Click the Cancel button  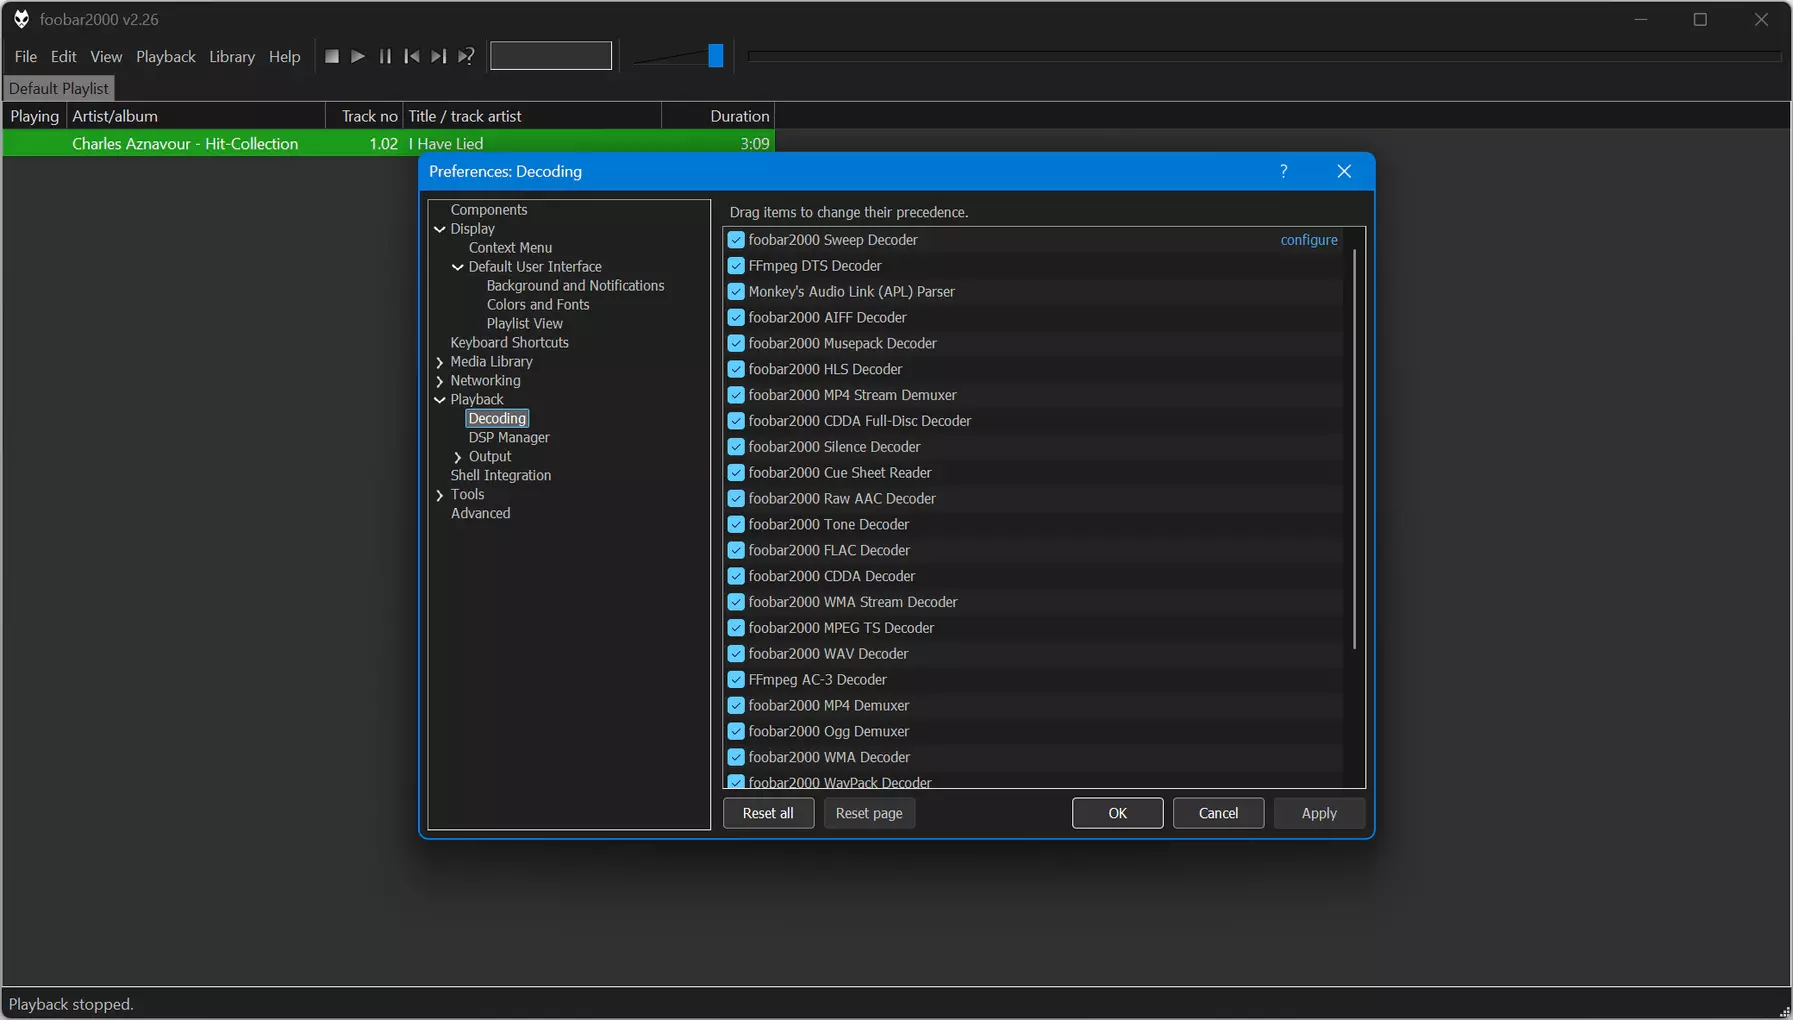(1218, 813)
